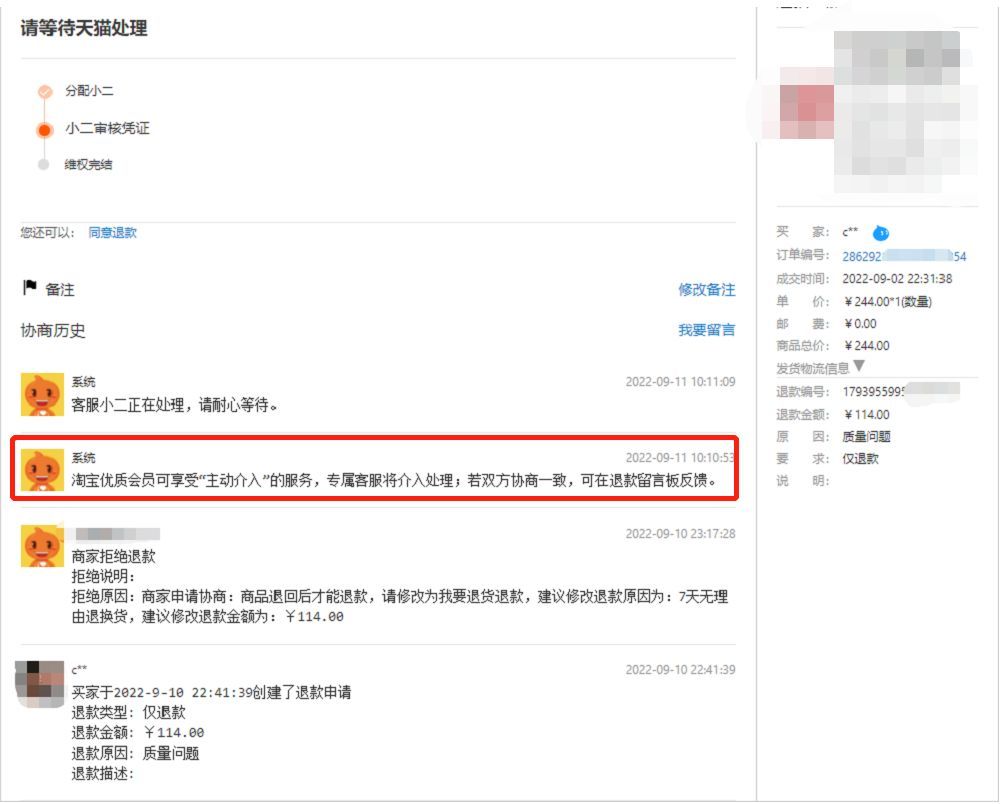Click the gray circle of the 维权完结 step

[43, 164]
